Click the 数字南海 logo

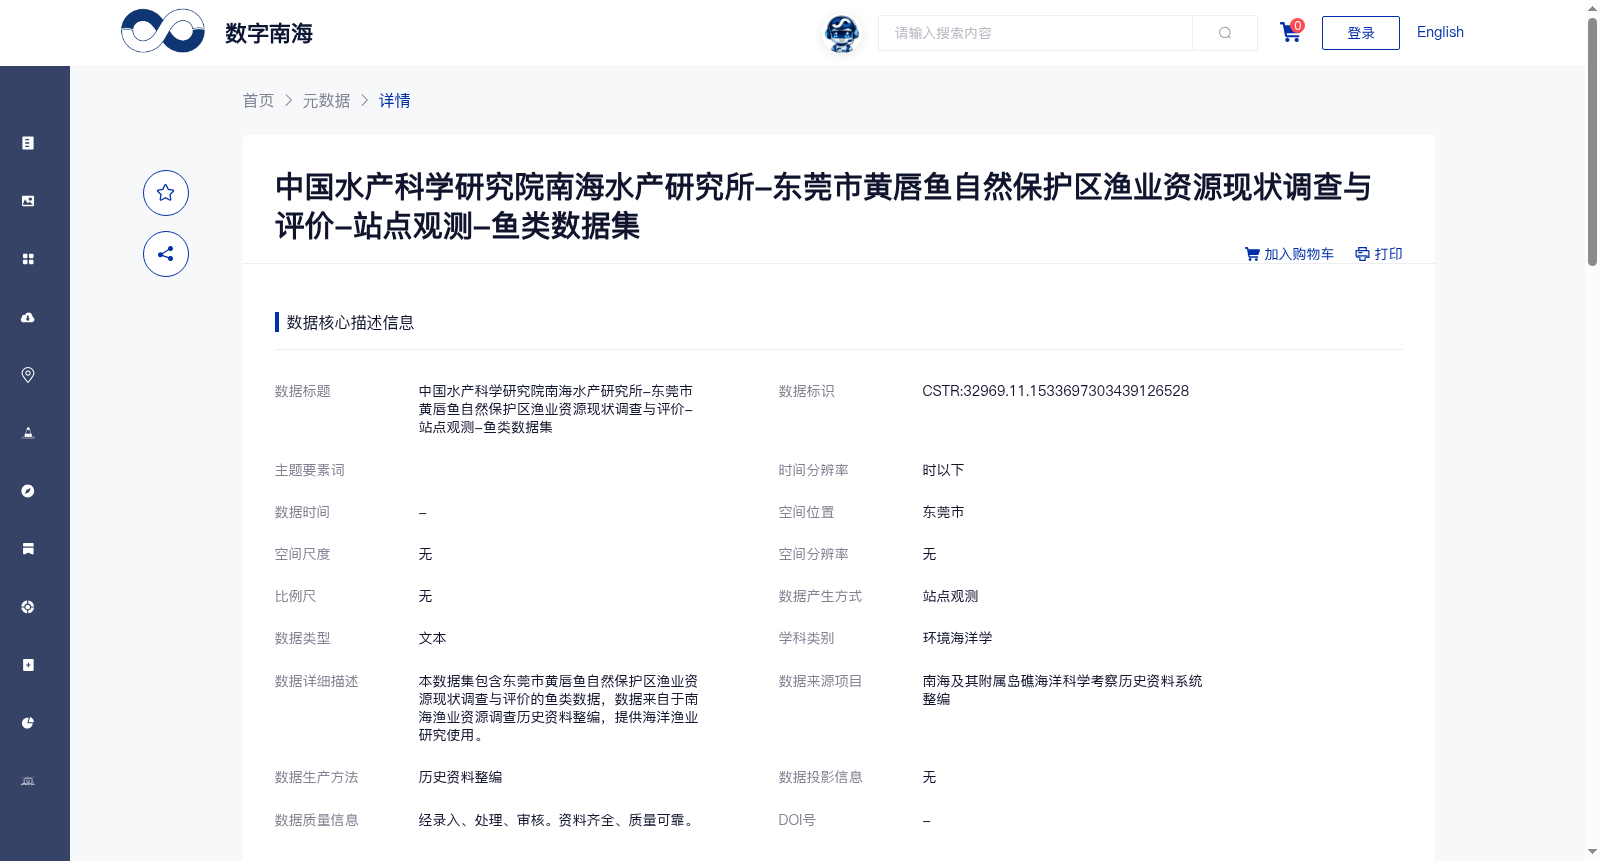click(217, 32)
